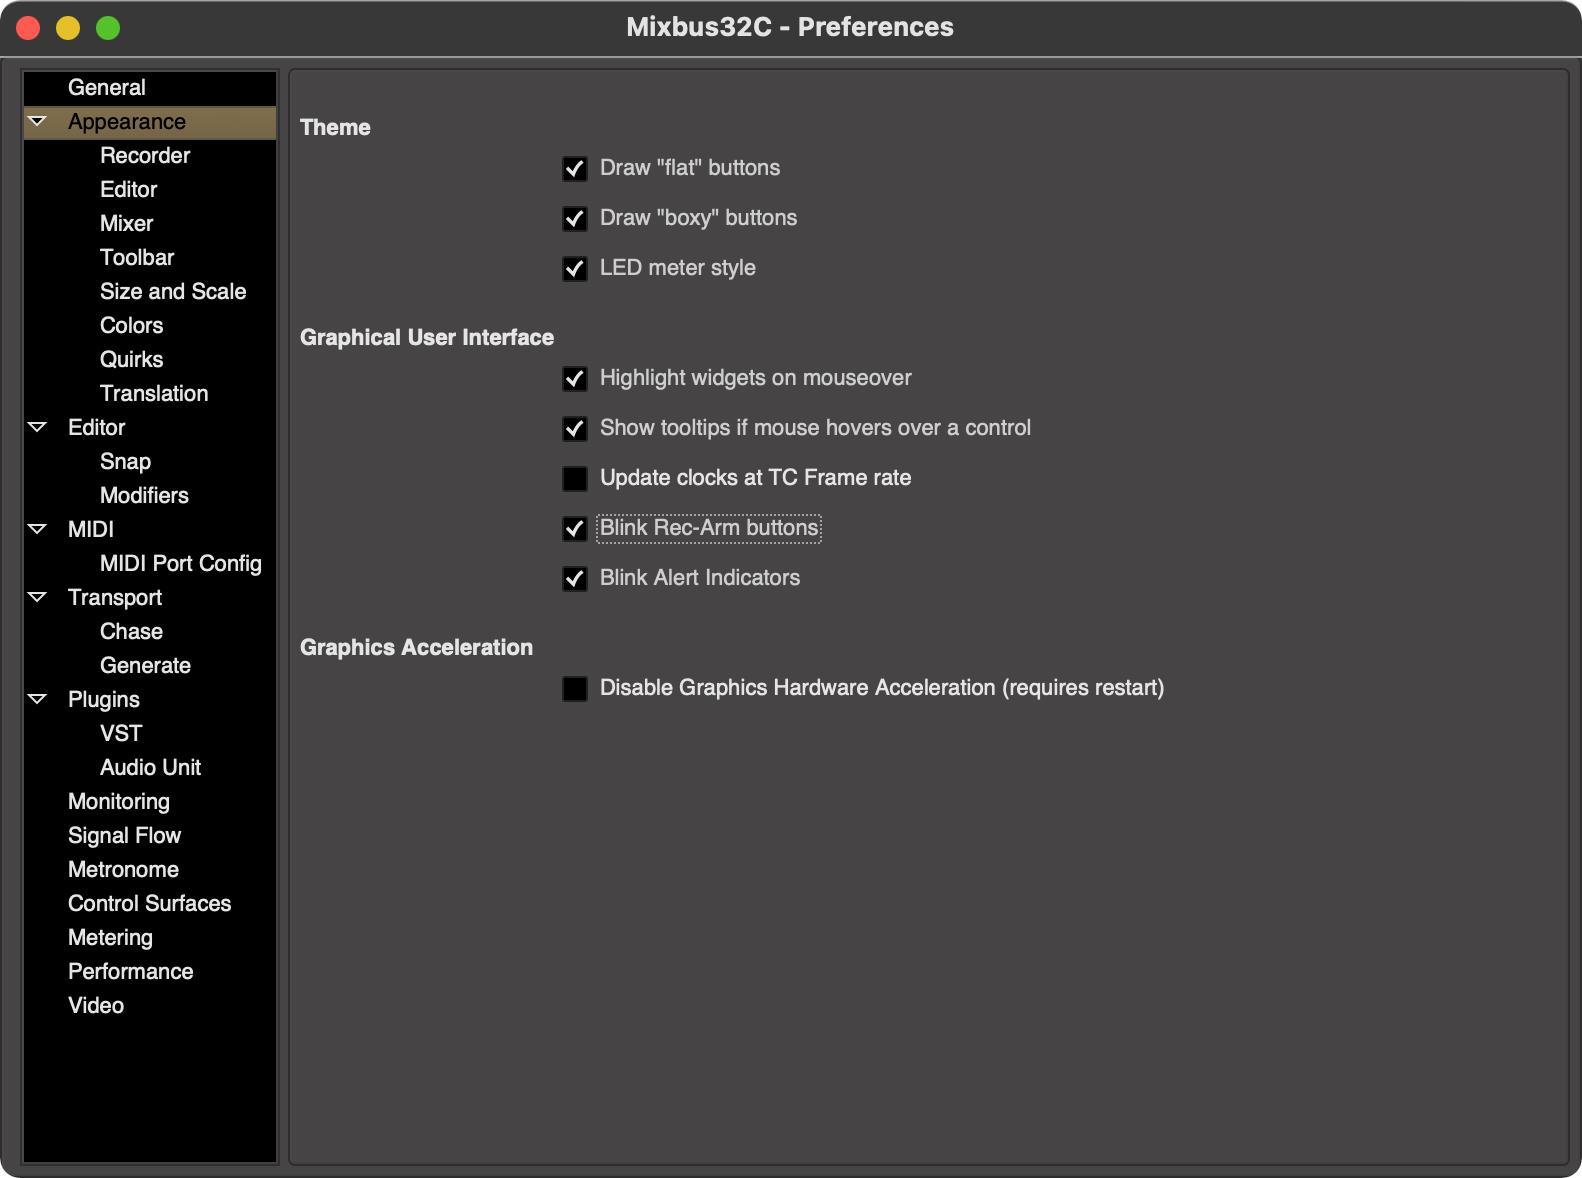The width and height of the screenshot is (1582, 1178).
Task: Disable LED meter style checkbox
Action: [x=575, y=268]
